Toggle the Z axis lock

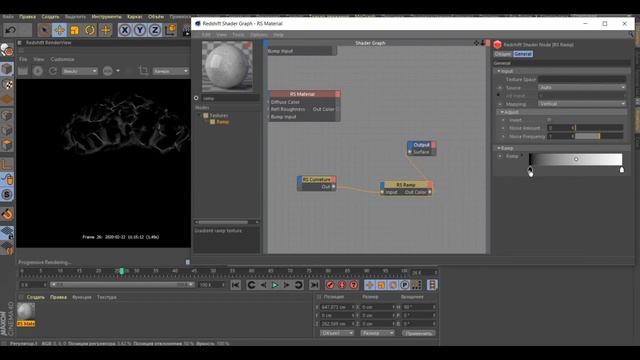coord(155,30)
